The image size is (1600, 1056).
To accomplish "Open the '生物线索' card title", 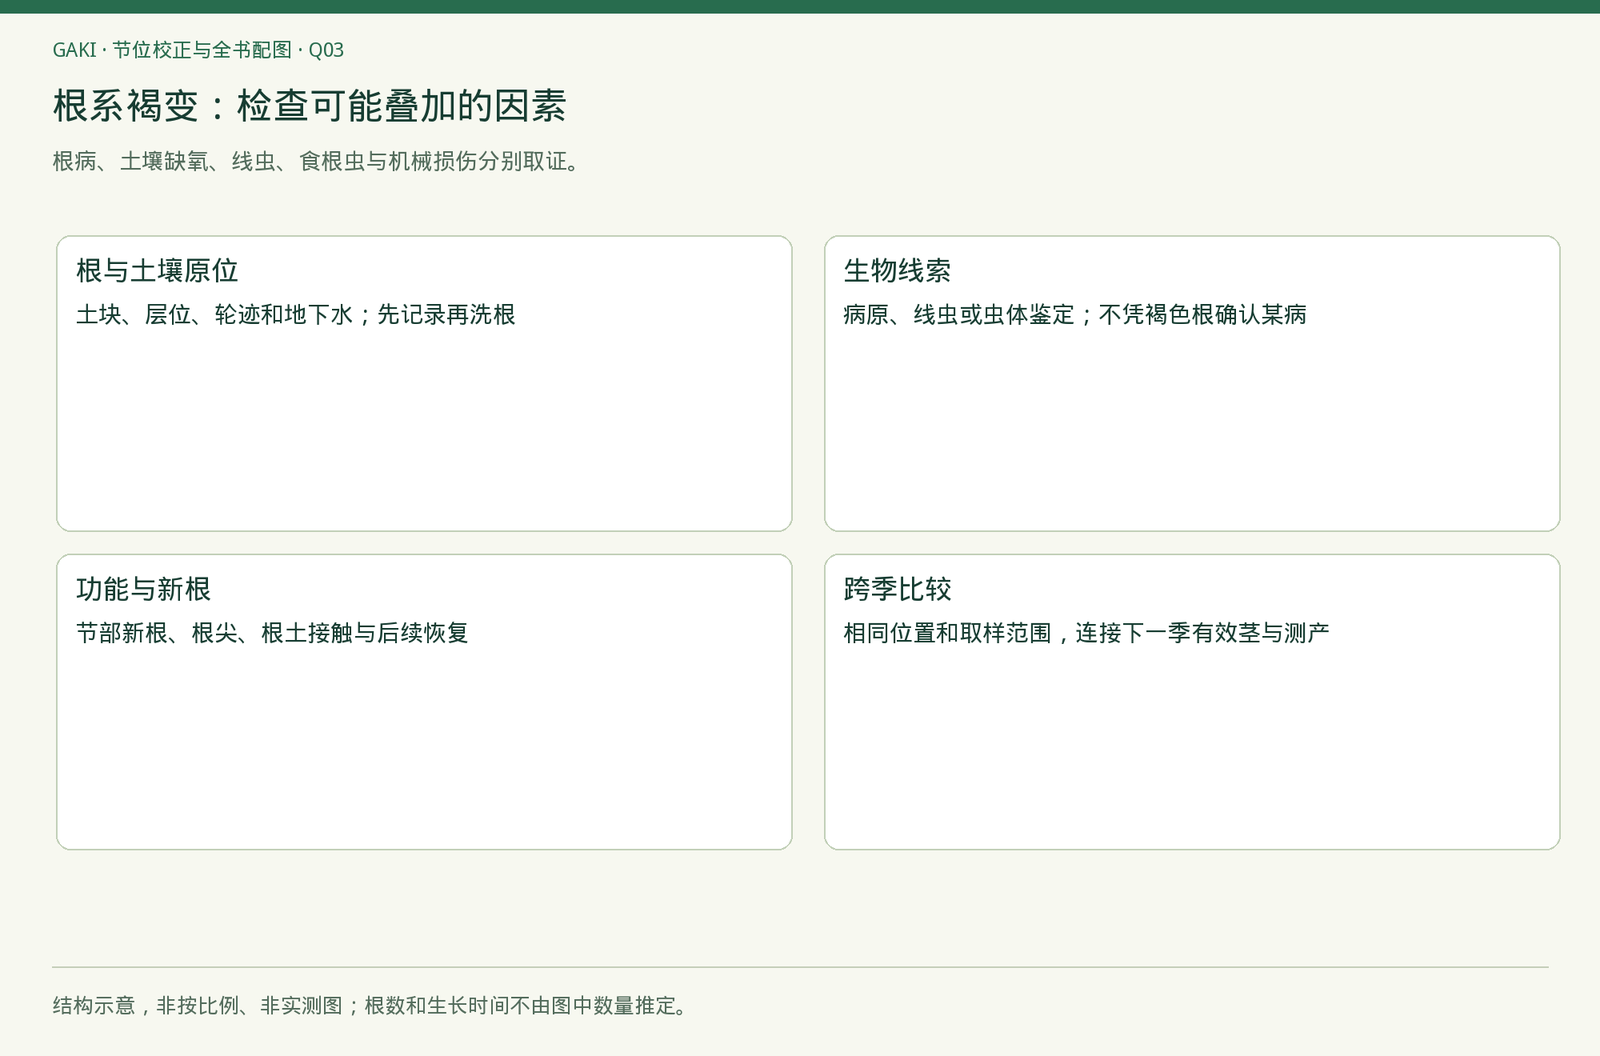I will [x=897, y=271].
